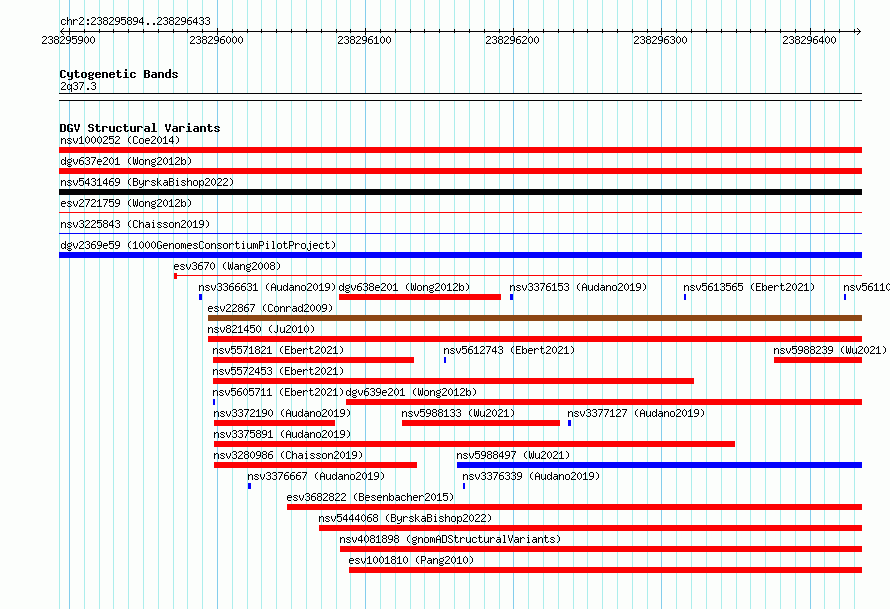
Task: Click the esv2721759 (Wong2012b) label
Action: tap(126, 203)
